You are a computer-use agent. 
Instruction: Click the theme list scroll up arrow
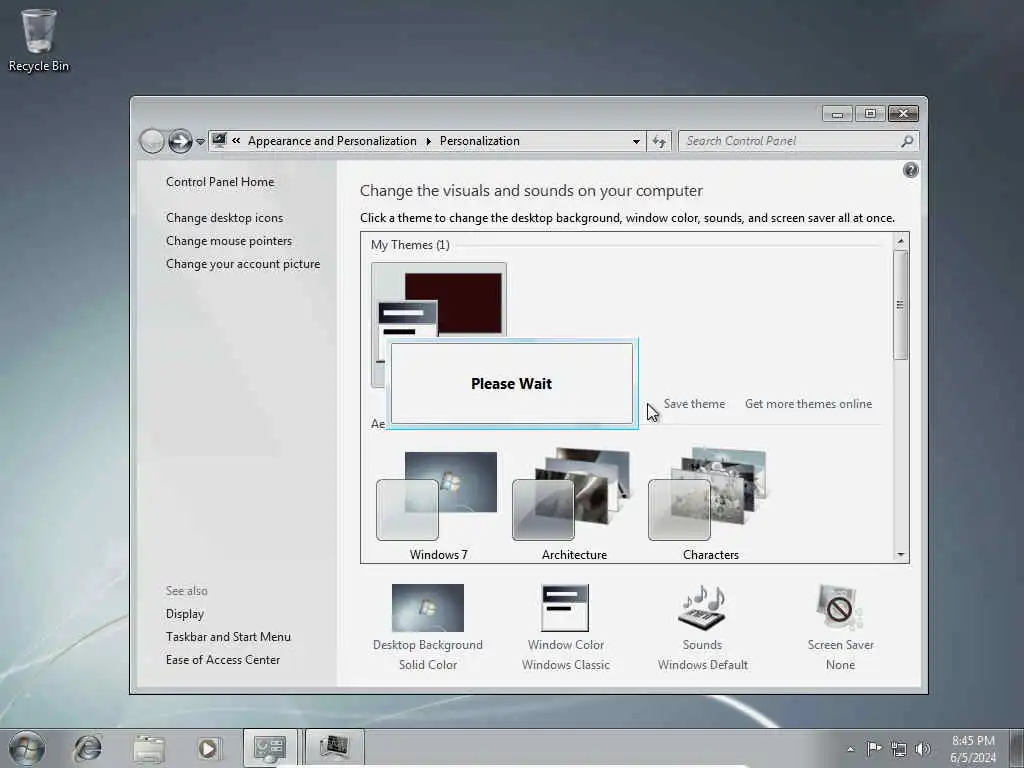click(x=901, y=242)
